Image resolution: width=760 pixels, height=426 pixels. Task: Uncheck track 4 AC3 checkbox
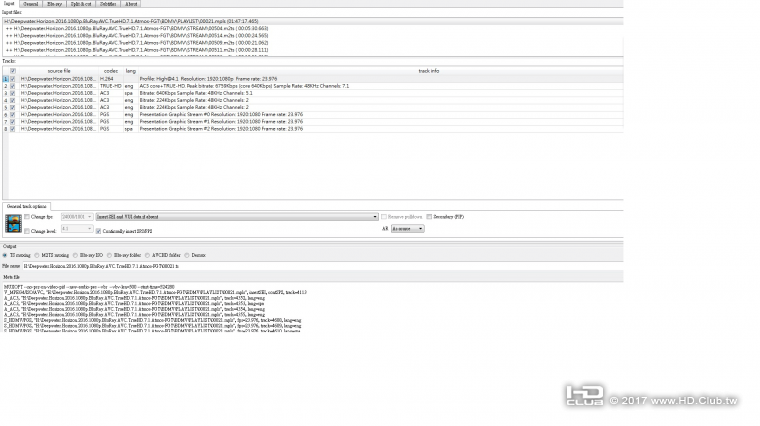pyautogui.click(x=13, y=100)
